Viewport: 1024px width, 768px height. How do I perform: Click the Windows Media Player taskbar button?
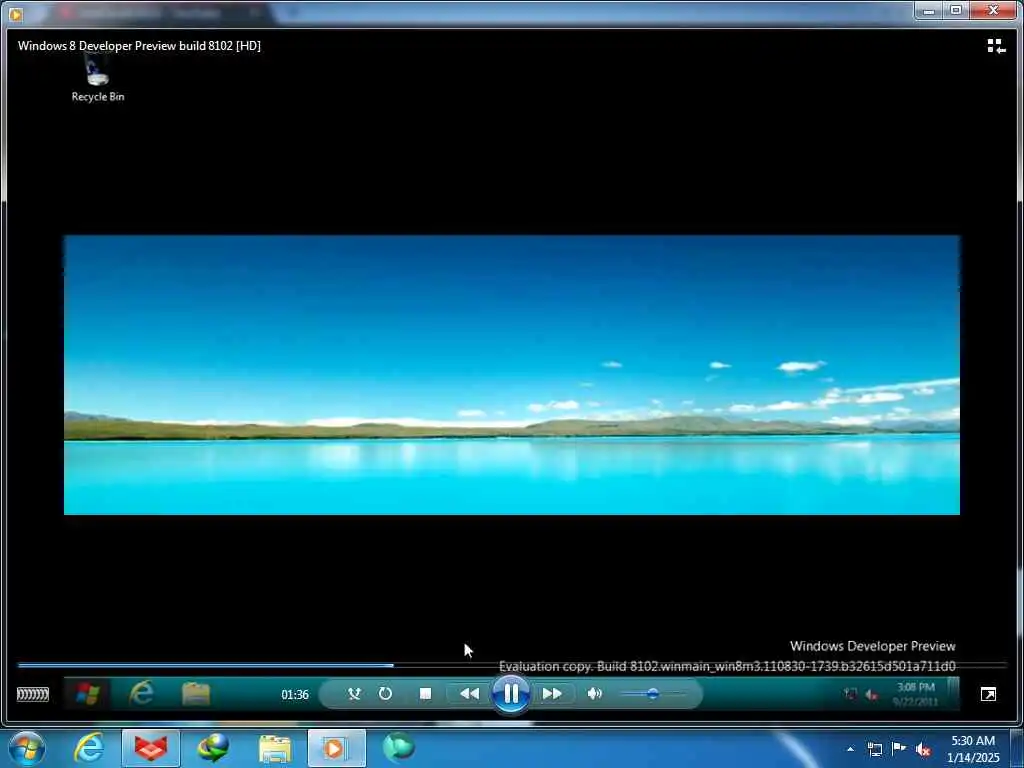click(x=336, y=748)
